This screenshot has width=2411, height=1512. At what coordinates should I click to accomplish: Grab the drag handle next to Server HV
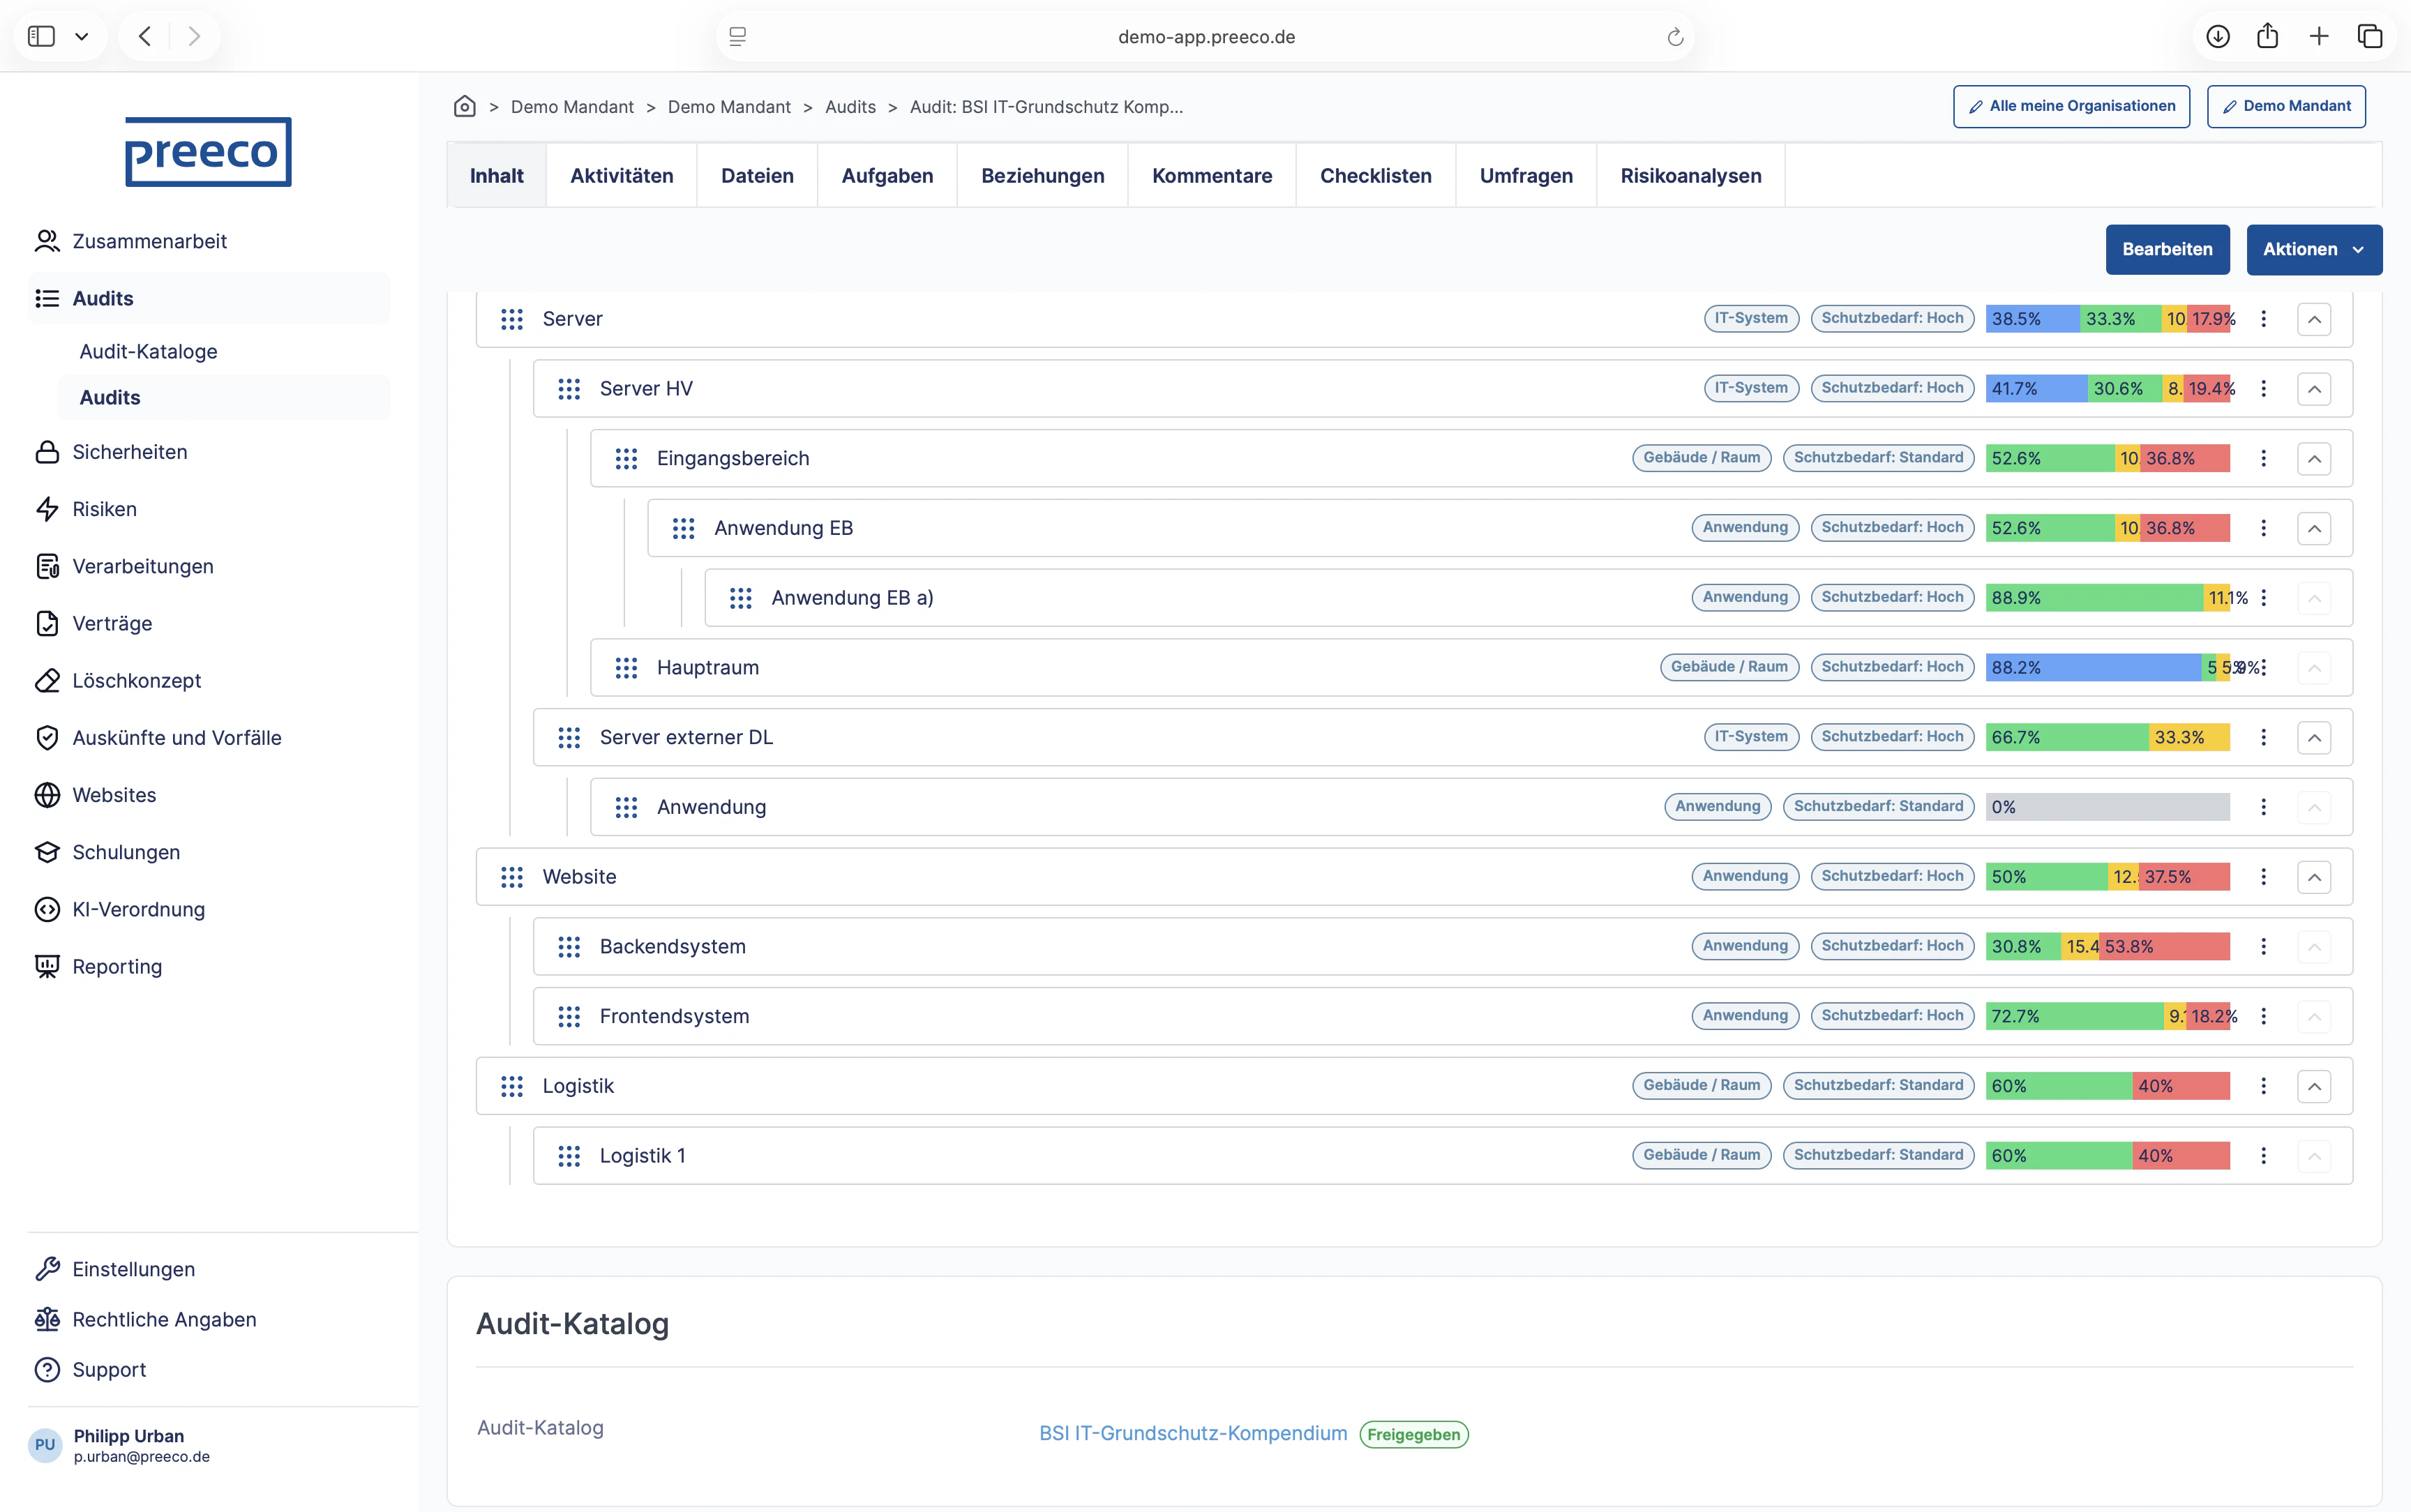[569, 388]
